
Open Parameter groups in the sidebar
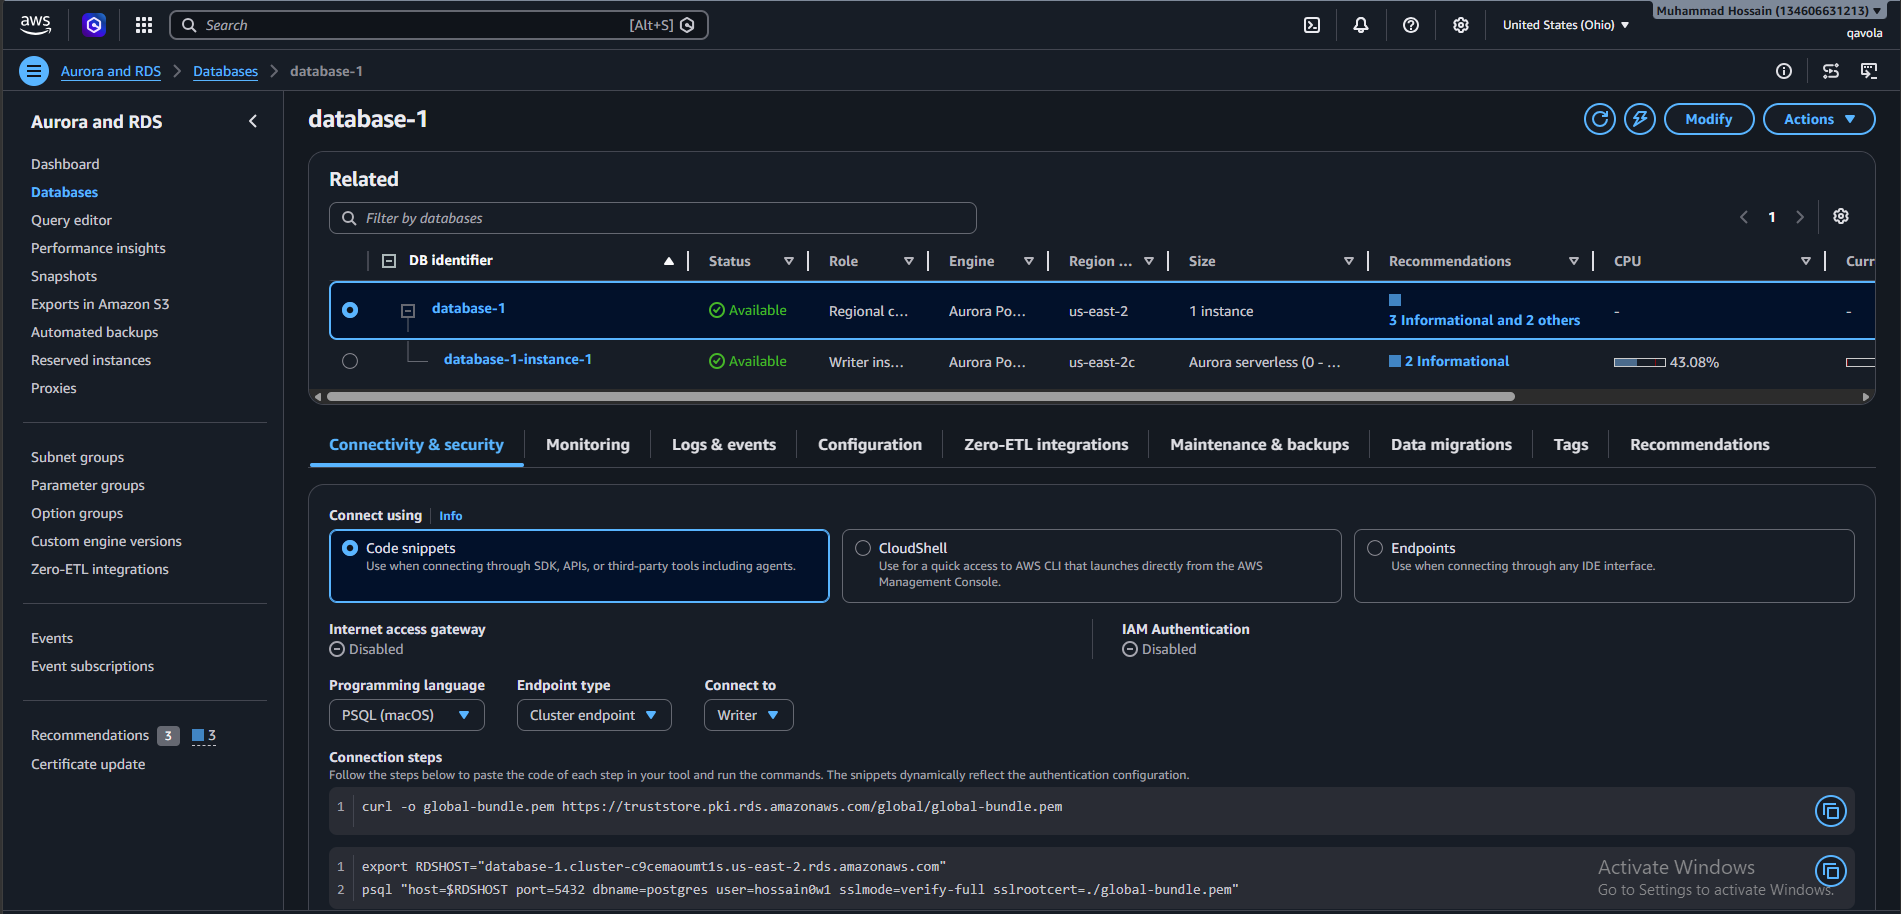[88, 485]
